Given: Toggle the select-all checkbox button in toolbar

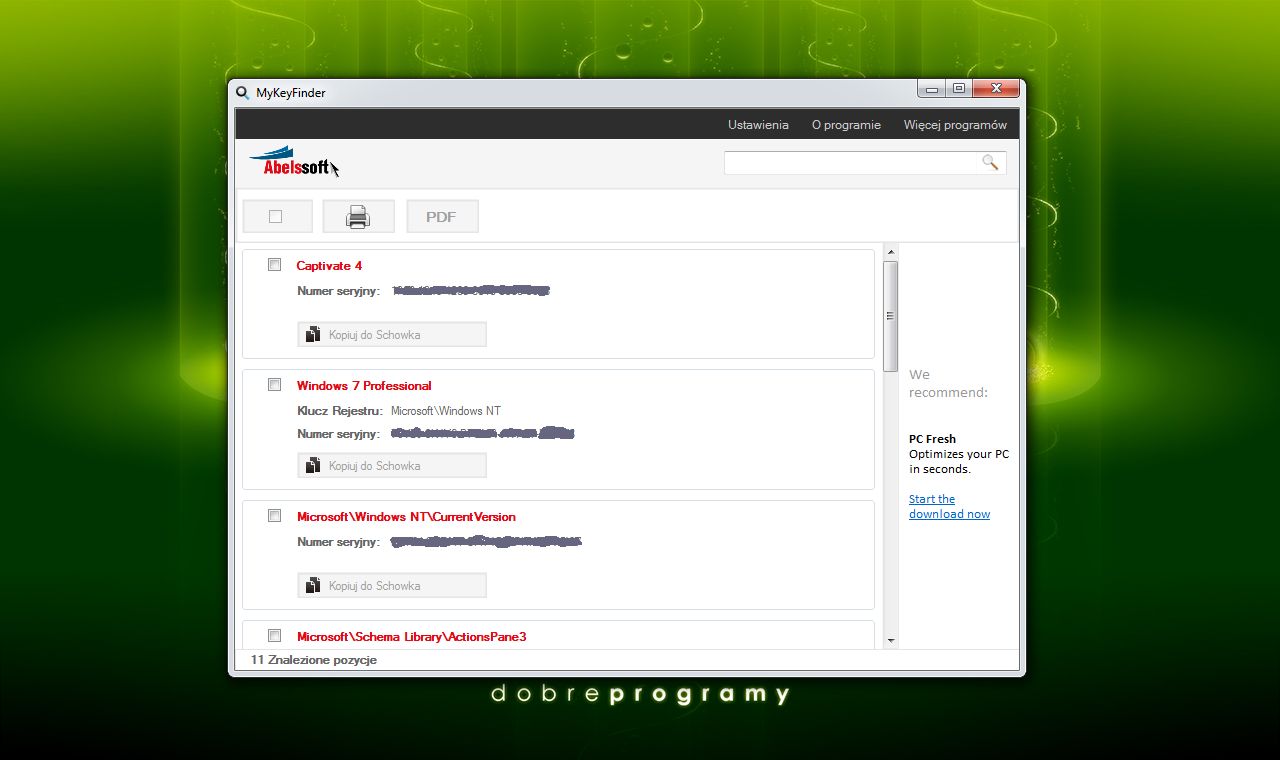Looking at the screenshot, I should pos(277,216).
